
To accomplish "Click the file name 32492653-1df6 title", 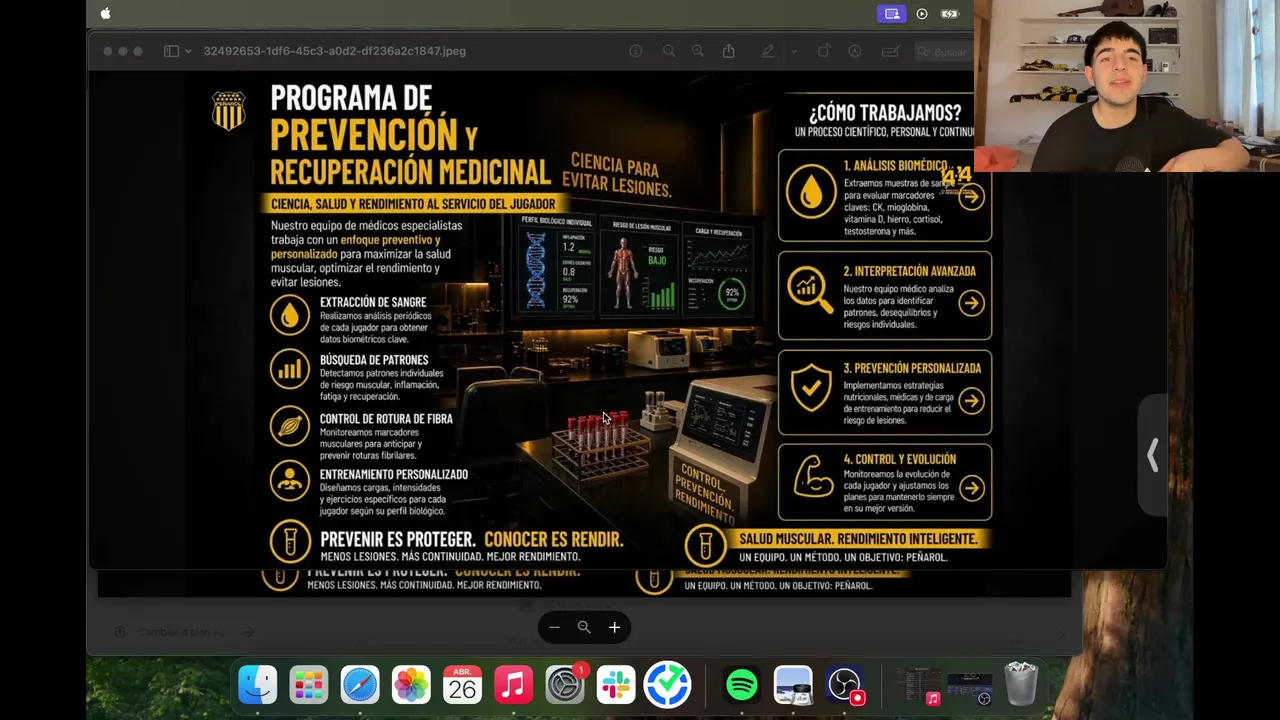I will pos(334,51).
